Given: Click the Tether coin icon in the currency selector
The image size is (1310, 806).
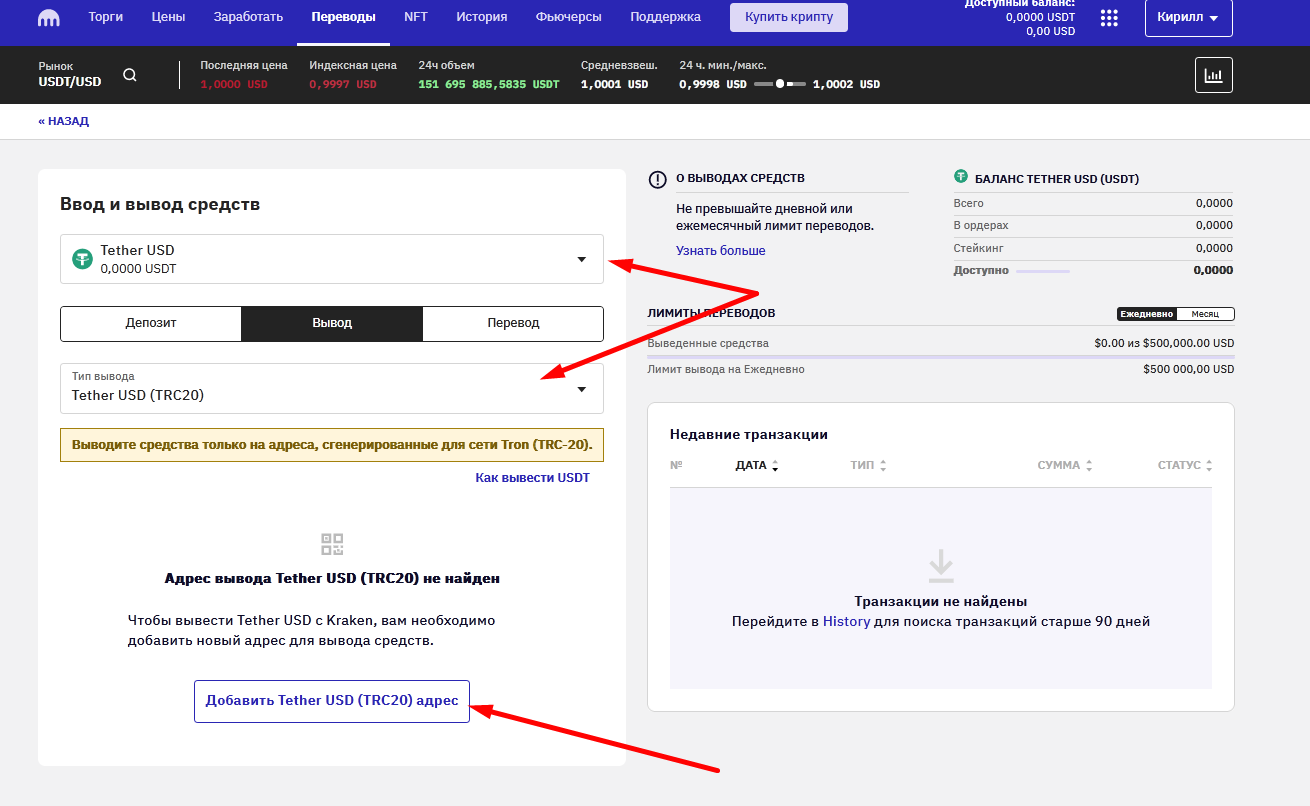Looking at the screenshot, I should tap(82, 259).
